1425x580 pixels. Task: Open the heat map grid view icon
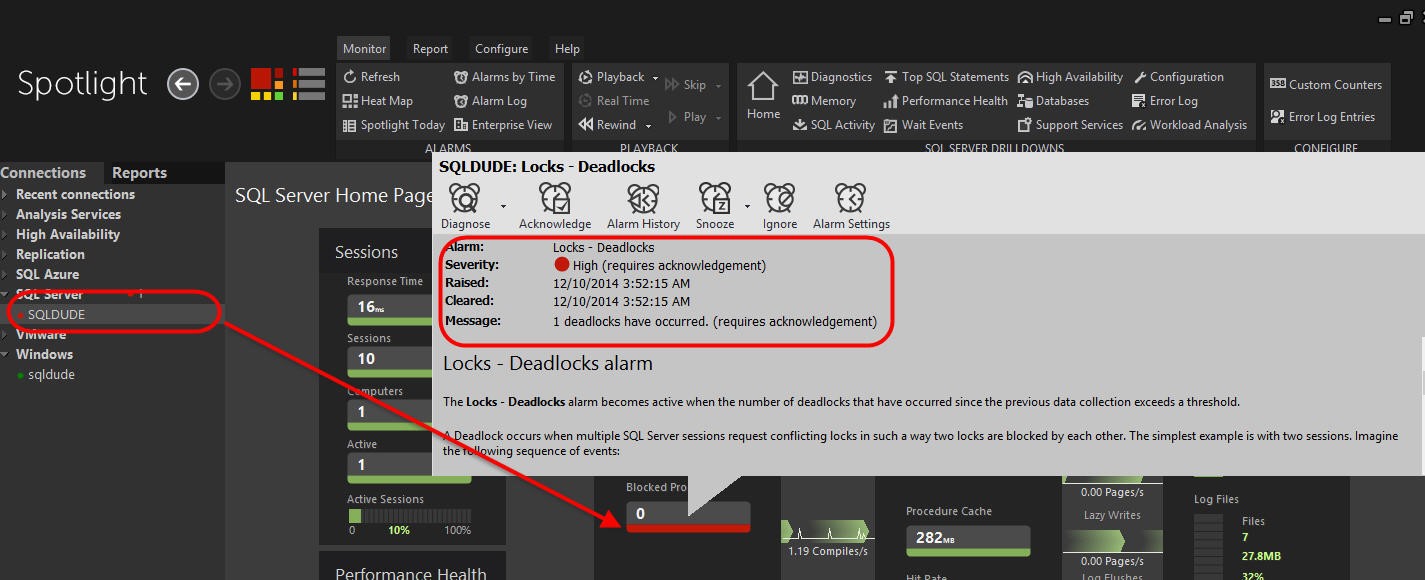point(267,84)
